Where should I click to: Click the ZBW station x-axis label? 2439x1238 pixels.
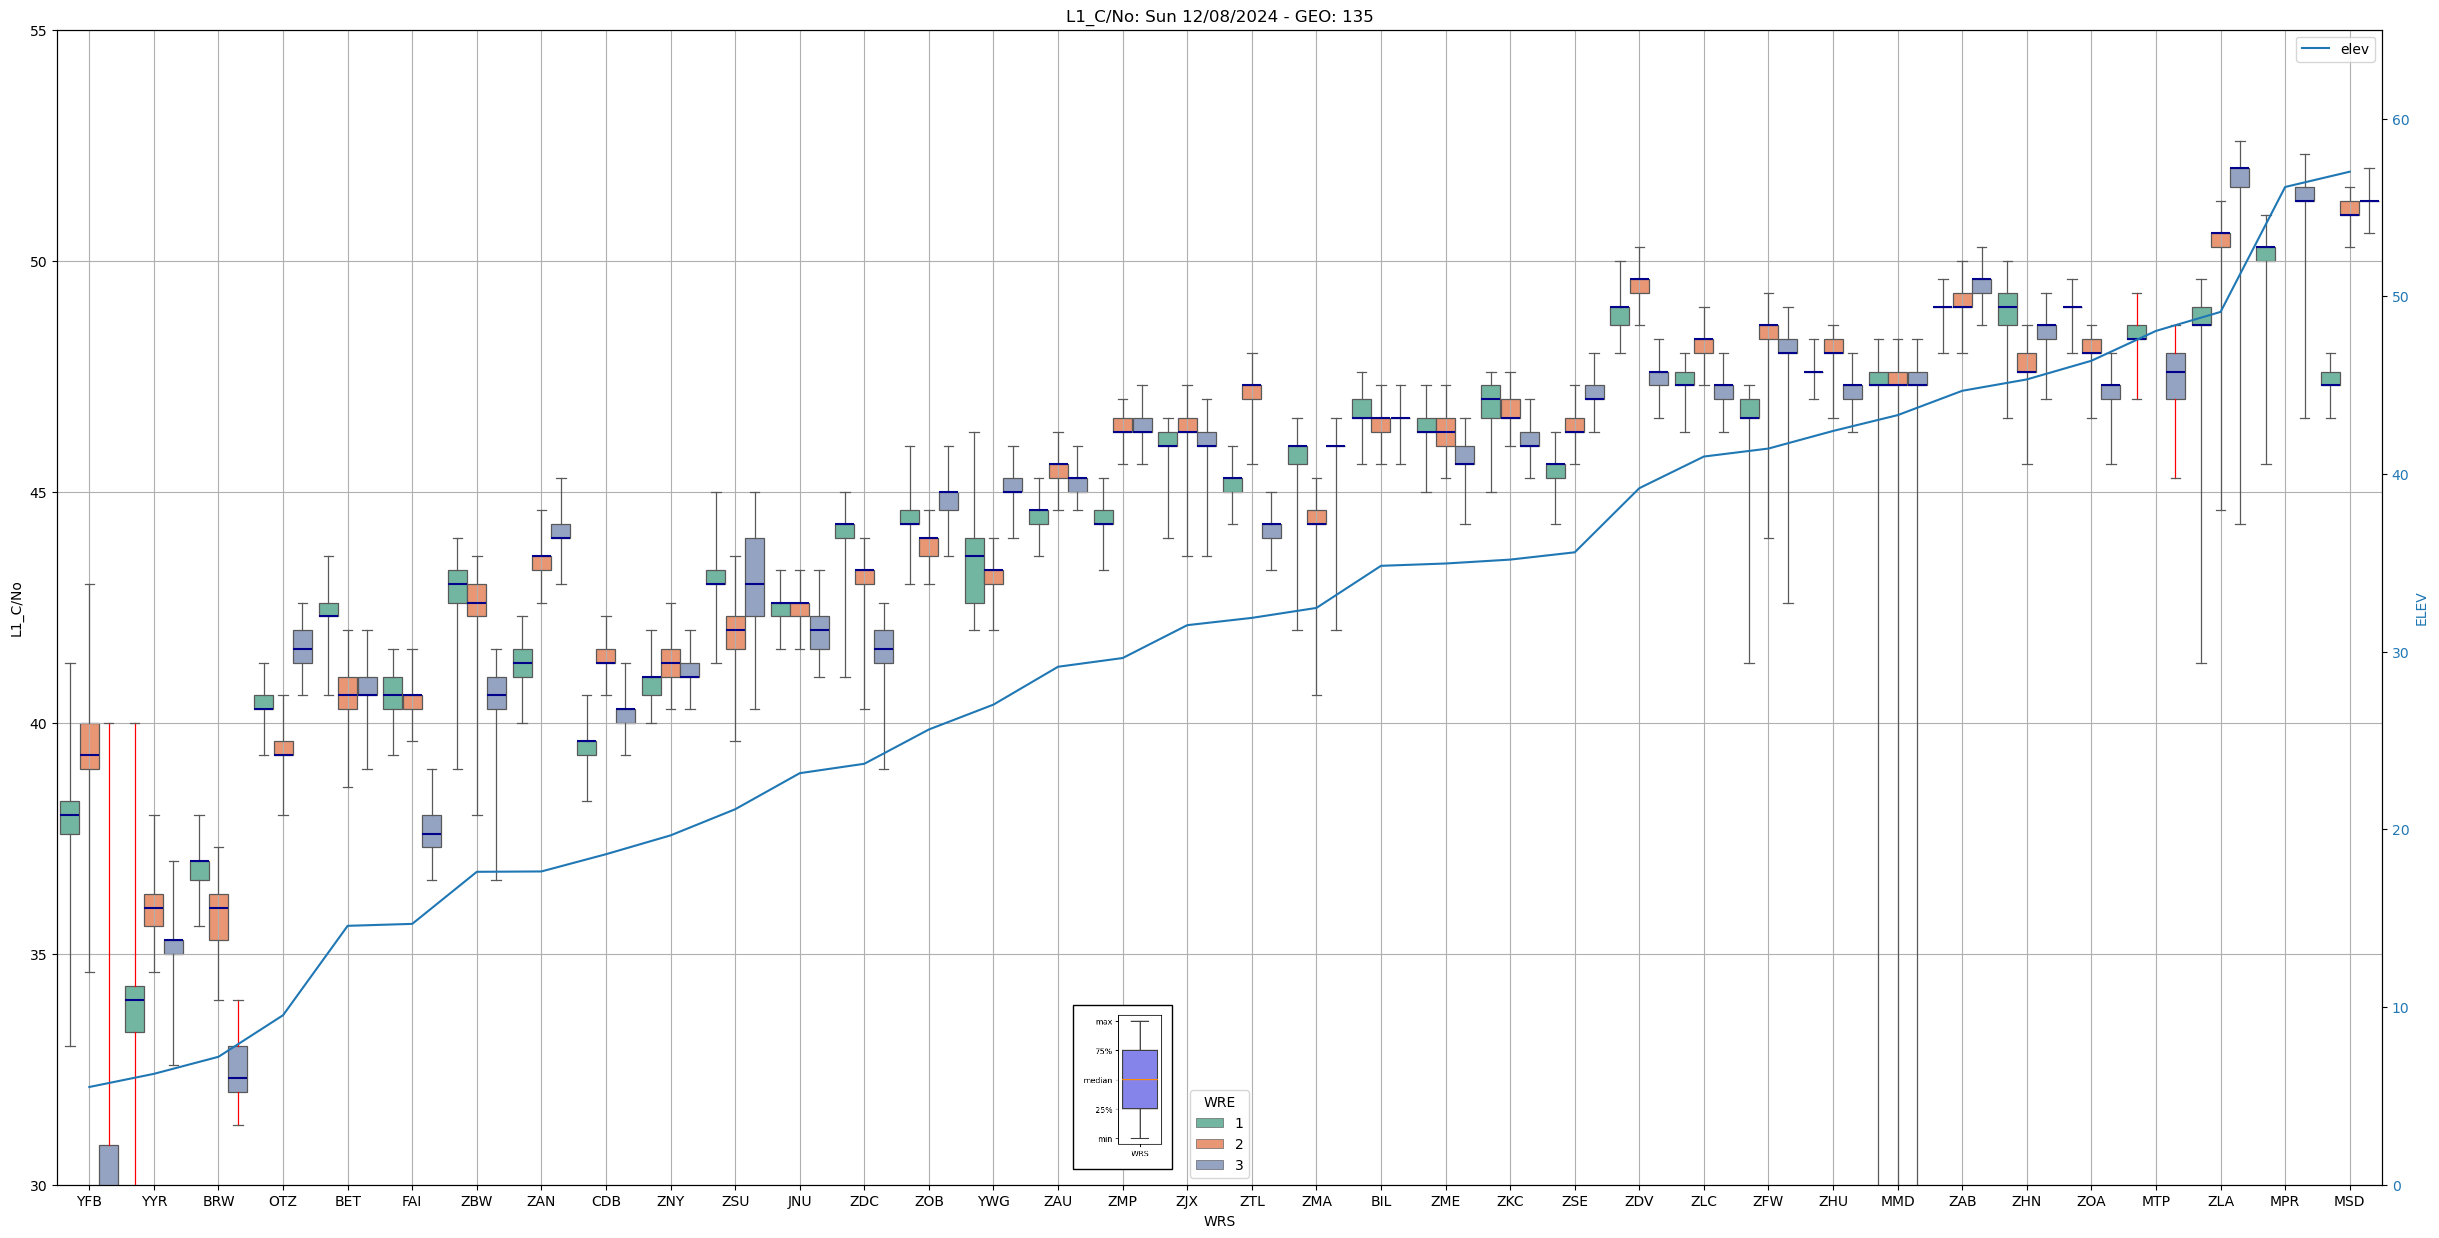pyautogui.click(x=476, y=1201)
